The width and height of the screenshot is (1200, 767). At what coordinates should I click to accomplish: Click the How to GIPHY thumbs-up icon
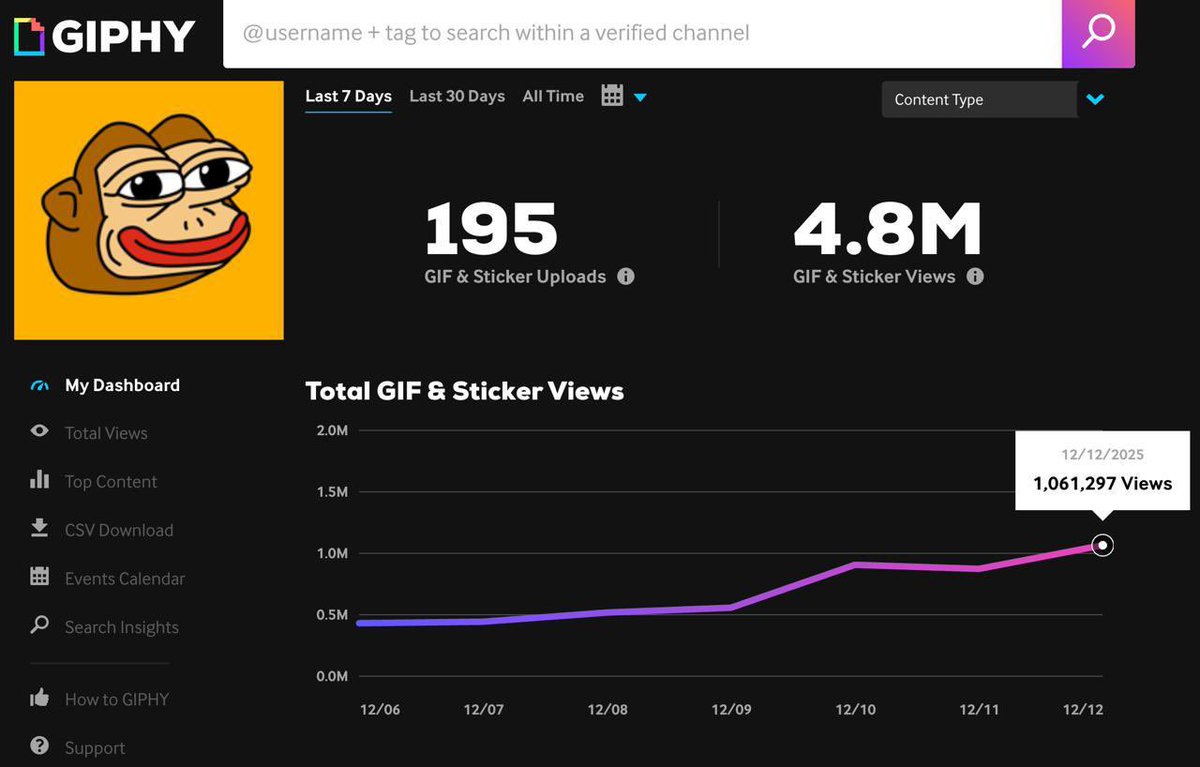(x=40, y=698)
